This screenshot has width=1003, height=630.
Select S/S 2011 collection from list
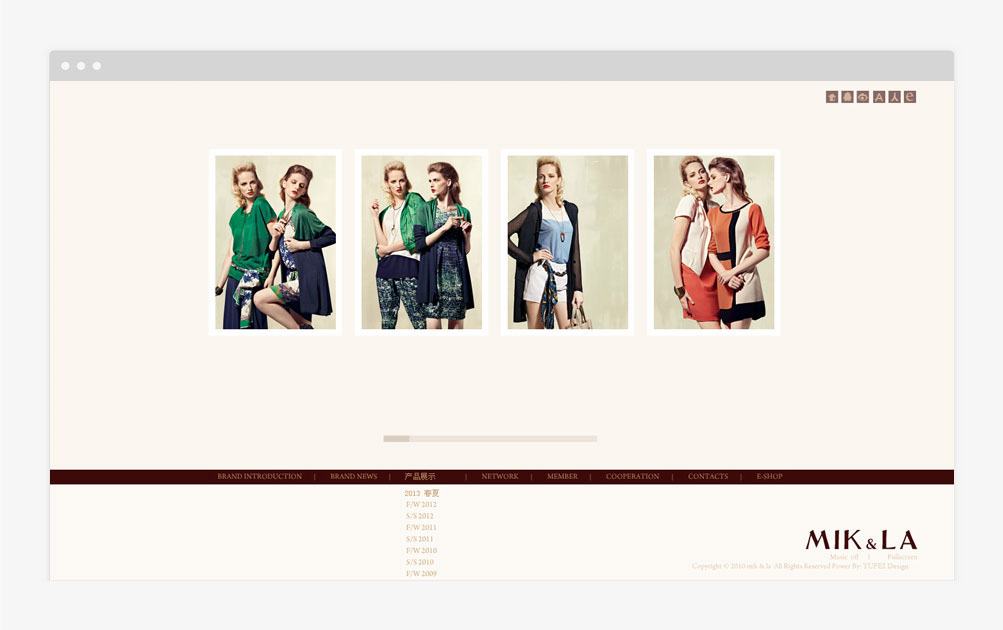coord(420,539)
